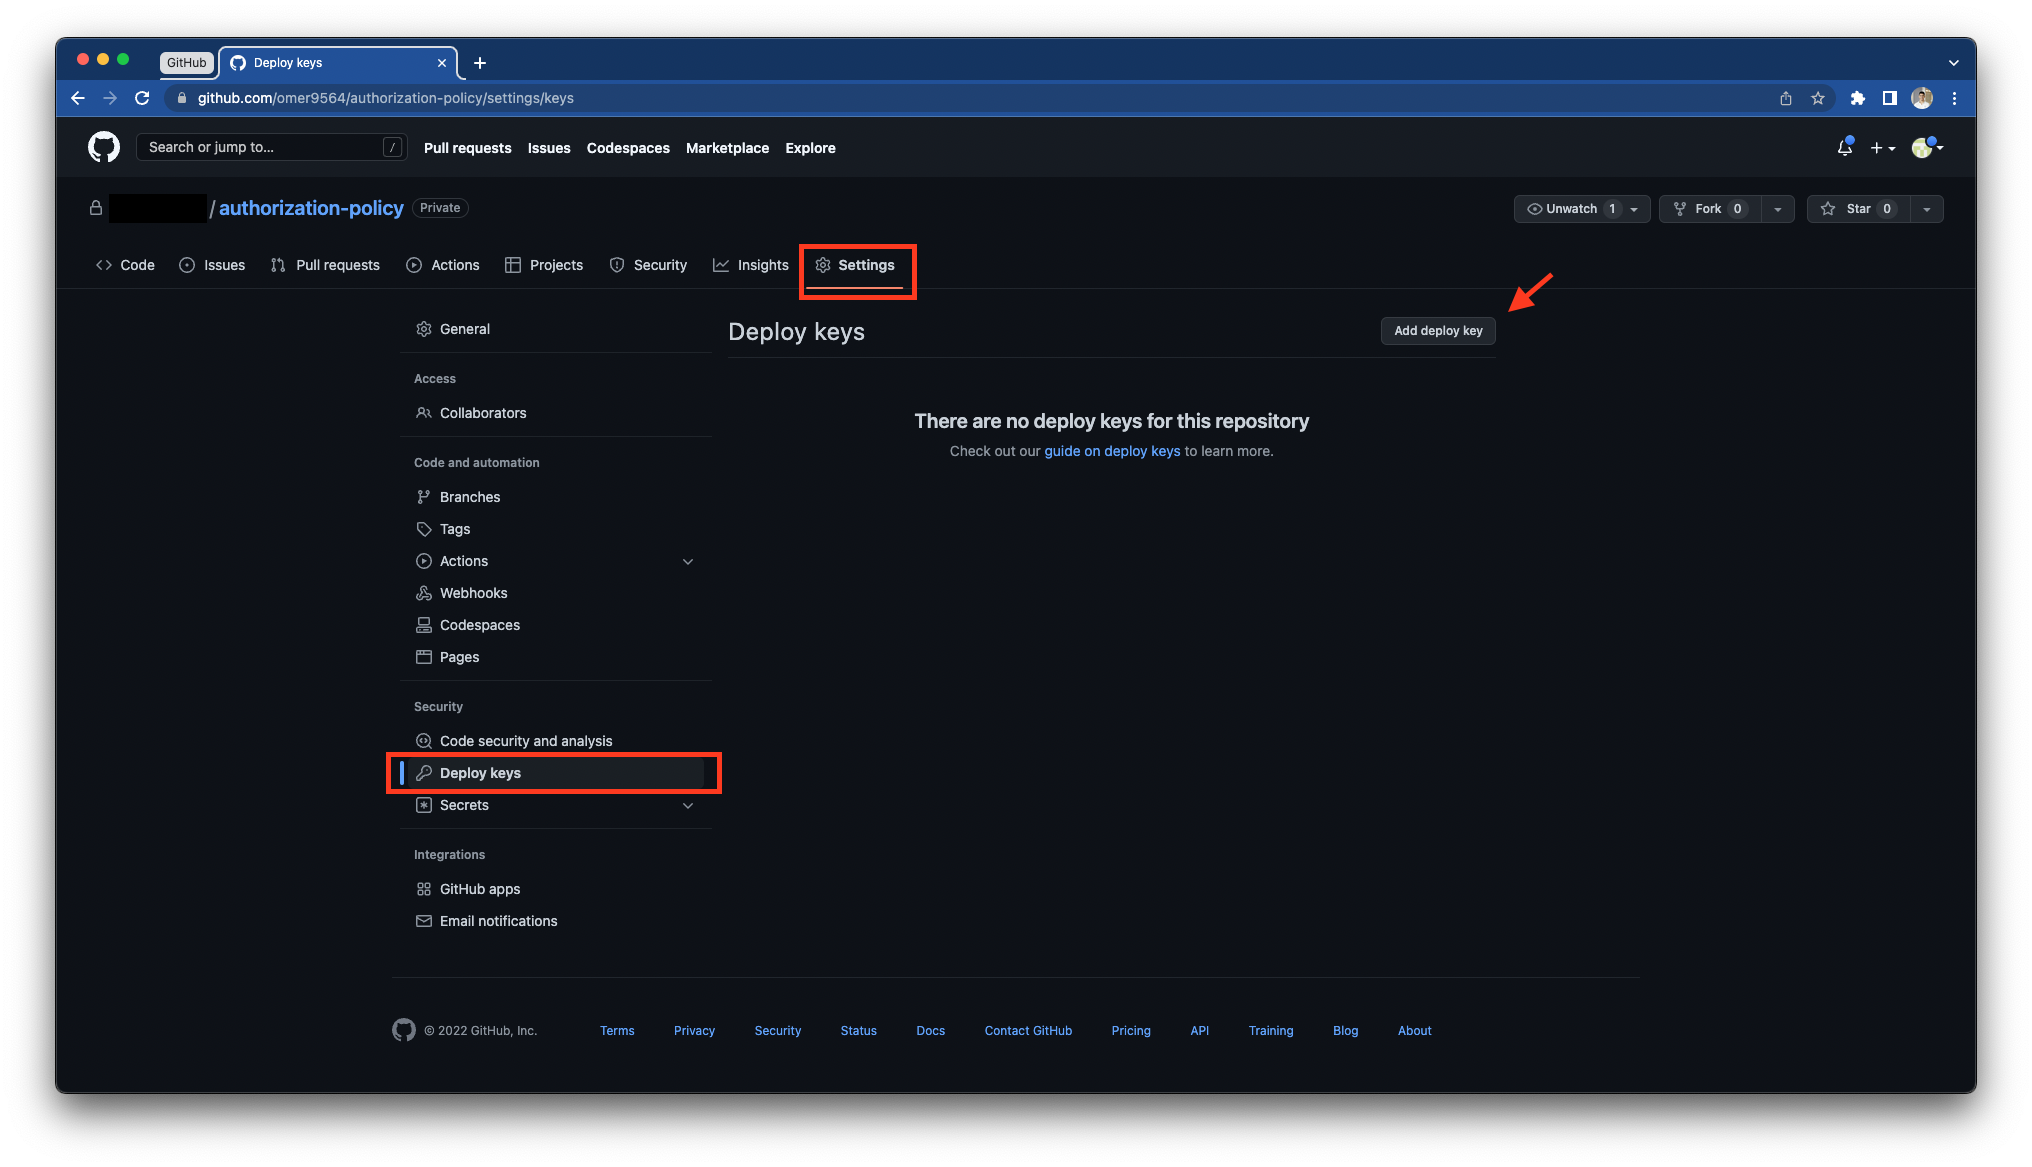2032x1167 pixels.
Task: Click the star icon beside Star count
Action: point(1829,209)
